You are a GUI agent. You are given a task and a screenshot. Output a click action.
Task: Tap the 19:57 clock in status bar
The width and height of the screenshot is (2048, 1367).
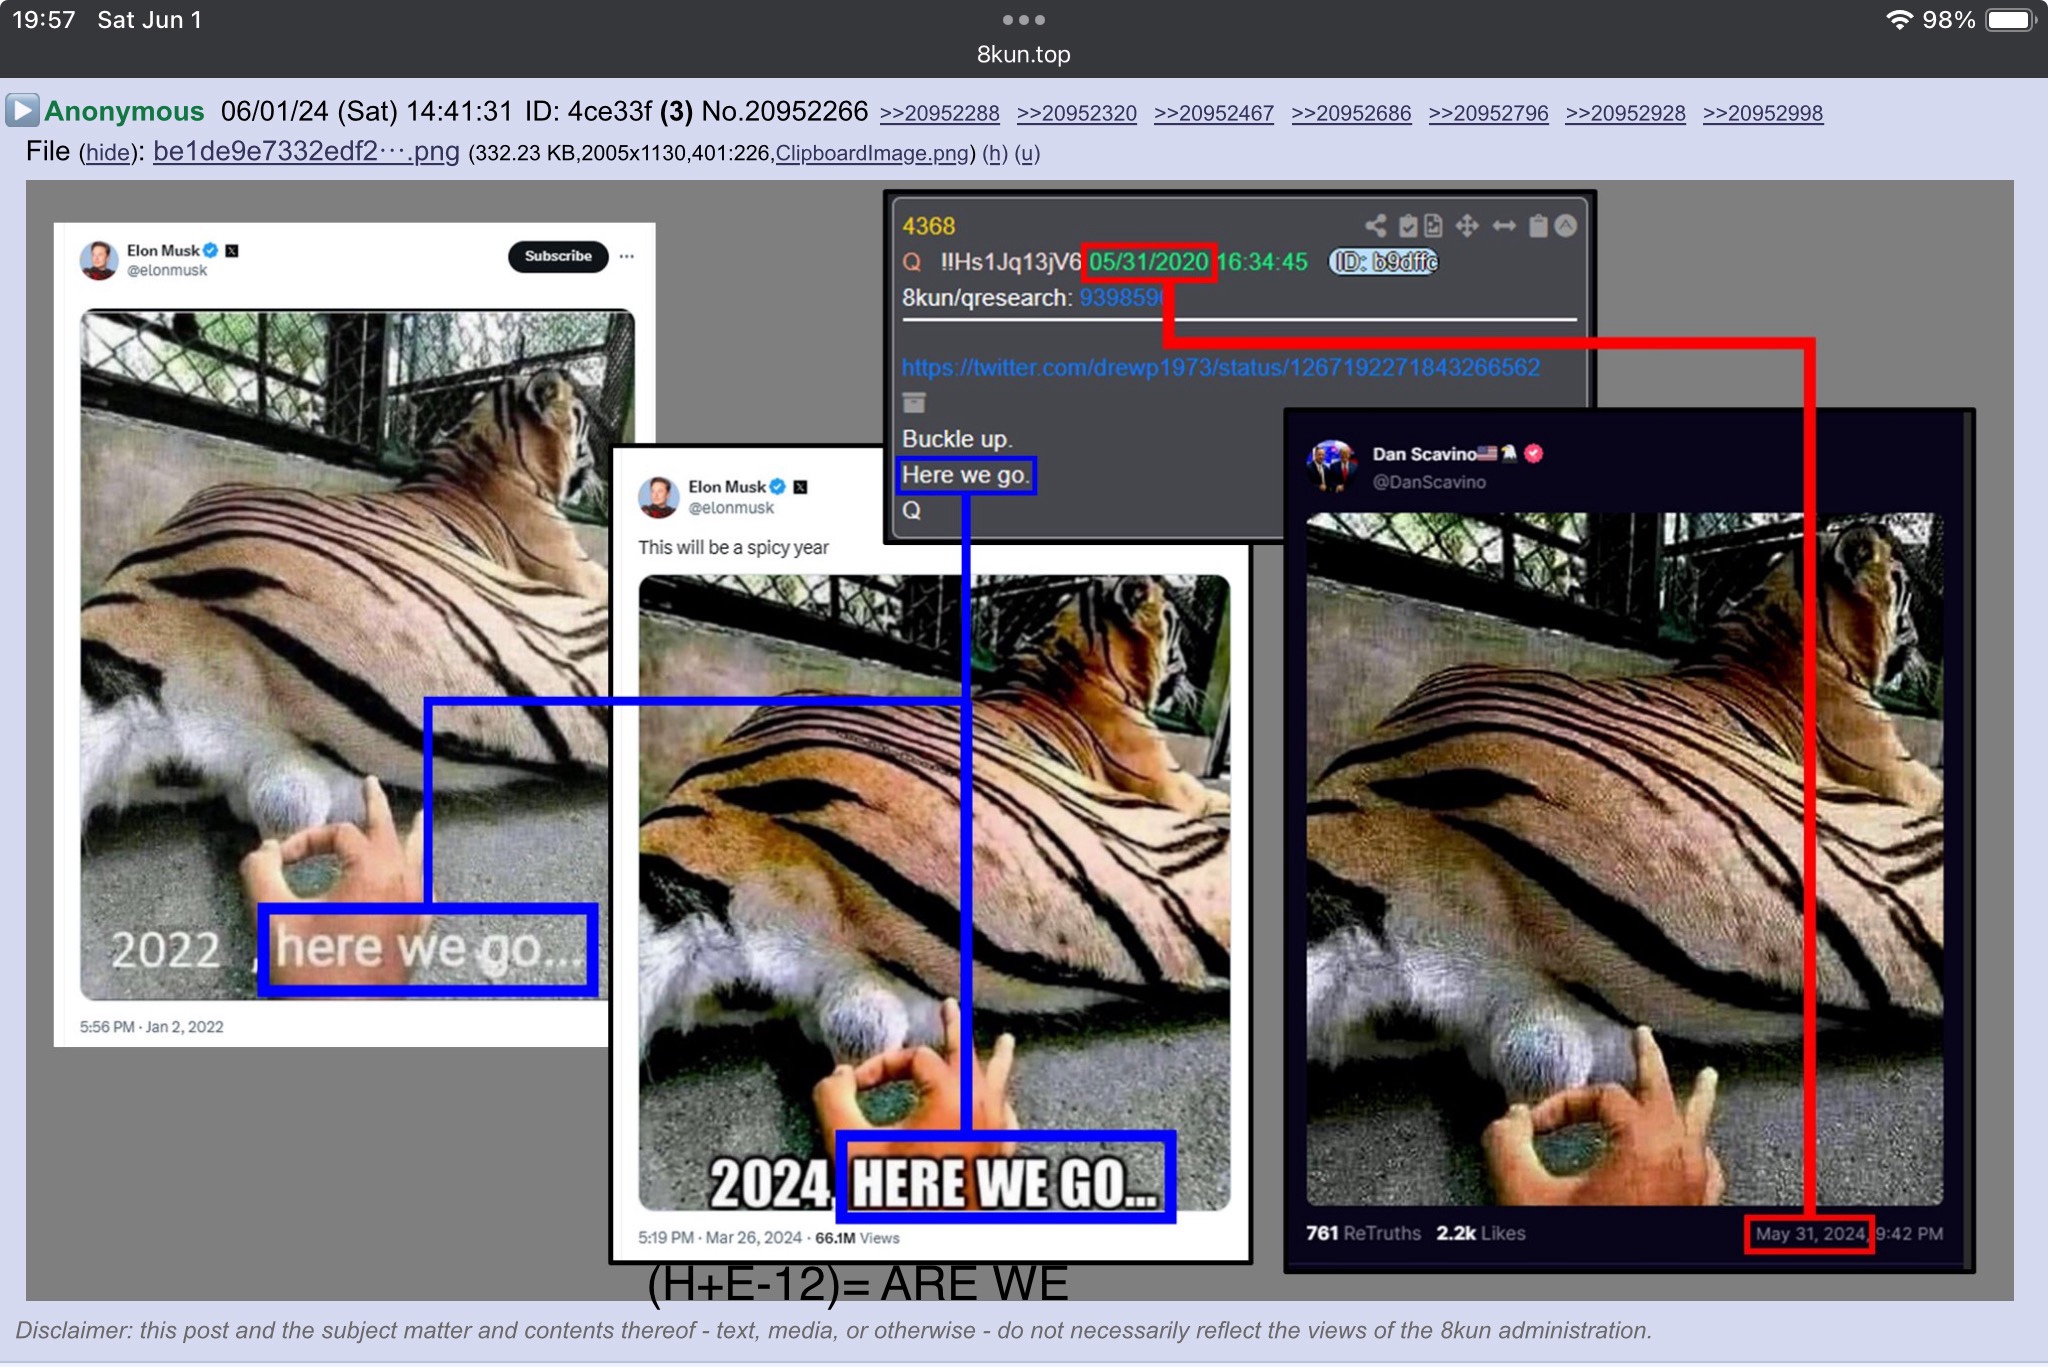pos(44,19)
